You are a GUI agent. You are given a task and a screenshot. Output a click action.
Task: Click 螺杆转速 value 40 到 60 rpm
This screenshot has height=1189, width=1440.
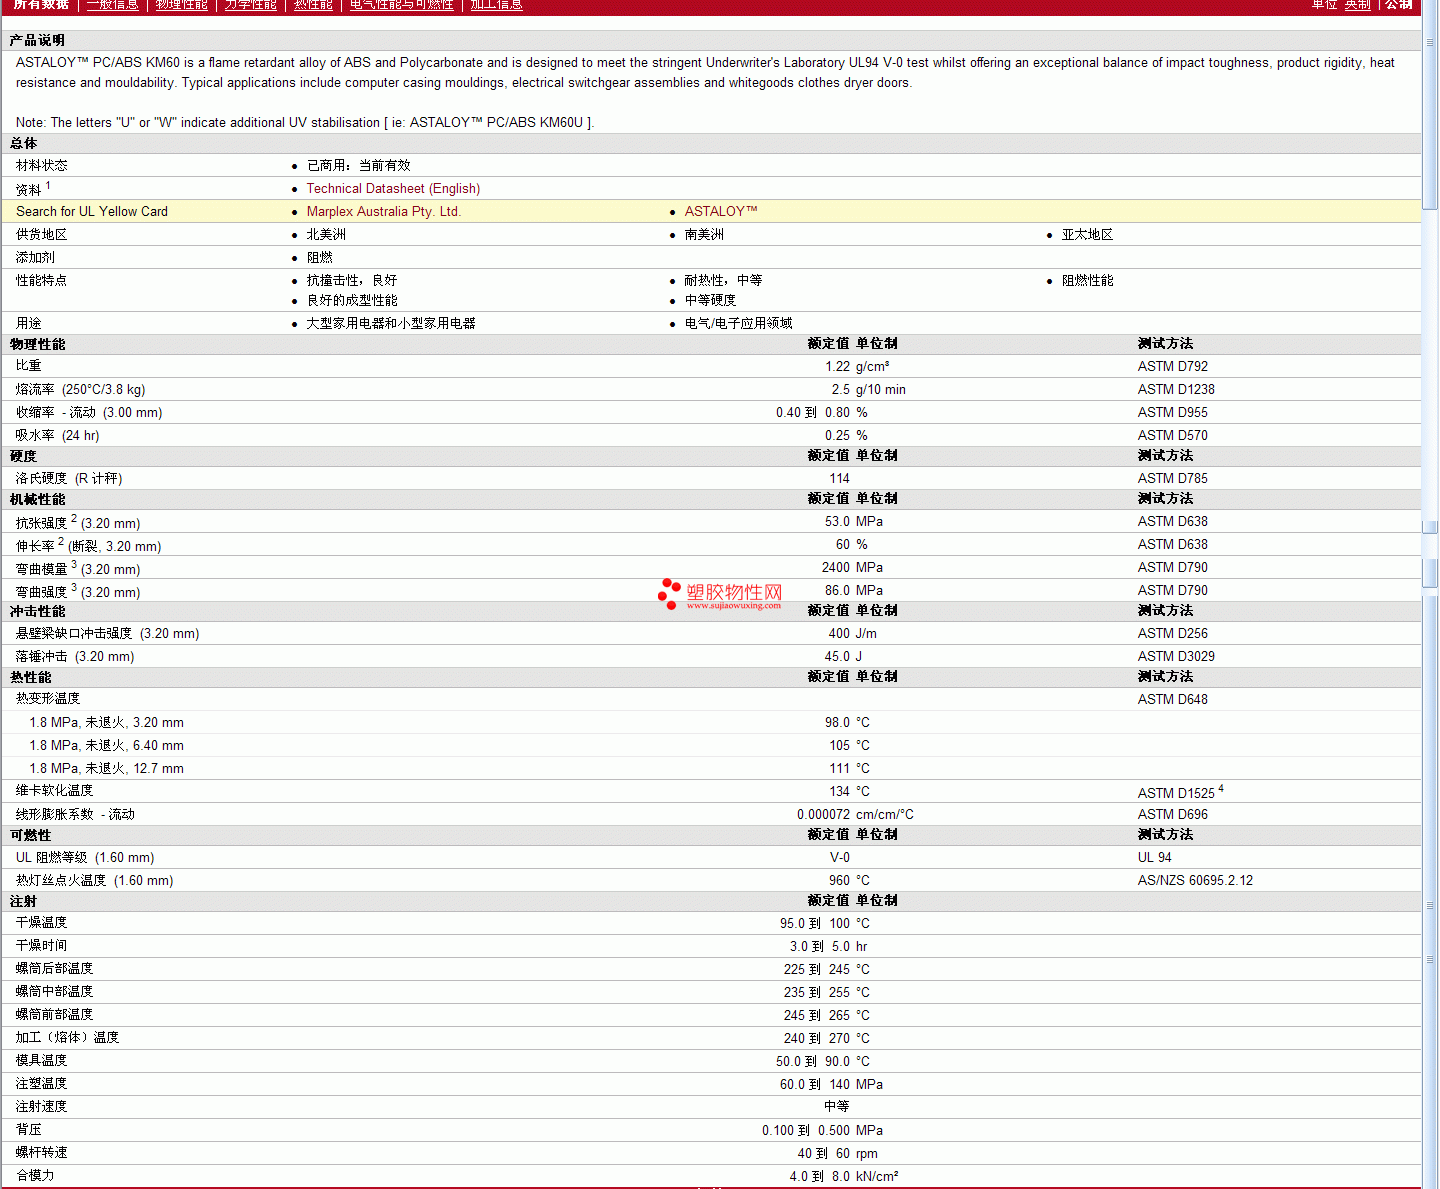coord(838,1153)
